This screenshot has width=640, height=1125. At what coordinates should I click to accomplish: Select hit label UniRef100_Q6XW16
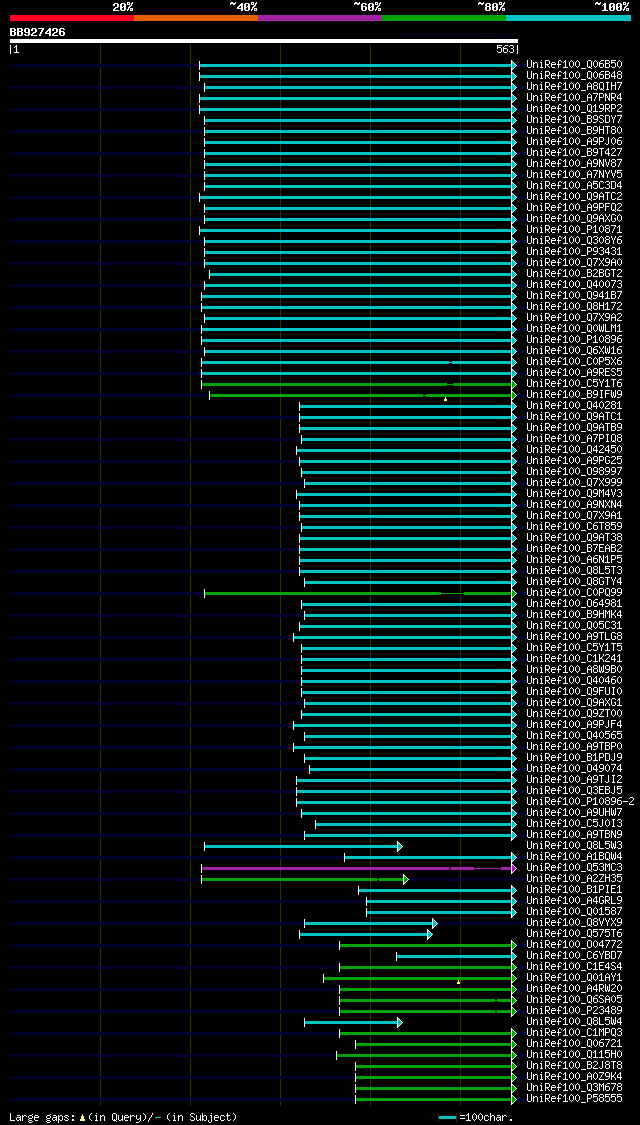point(574,352)
